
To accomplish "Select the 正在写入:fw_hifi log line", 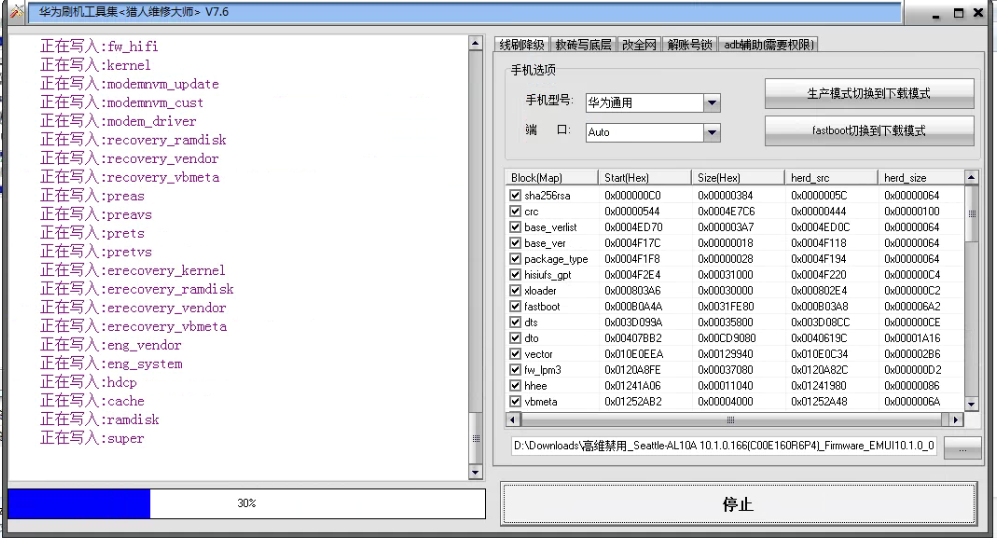I will point(99,46).
